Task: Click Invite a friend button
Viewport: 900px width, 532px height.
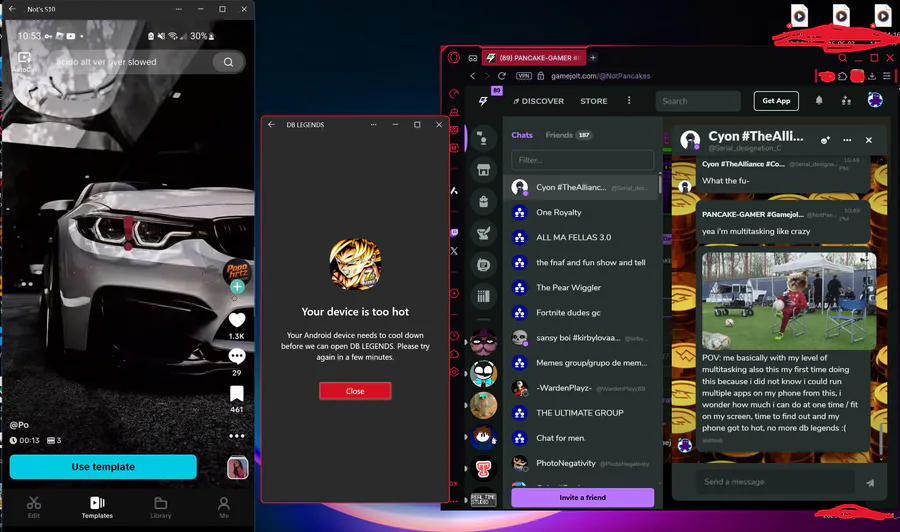Action: (582, 498)
